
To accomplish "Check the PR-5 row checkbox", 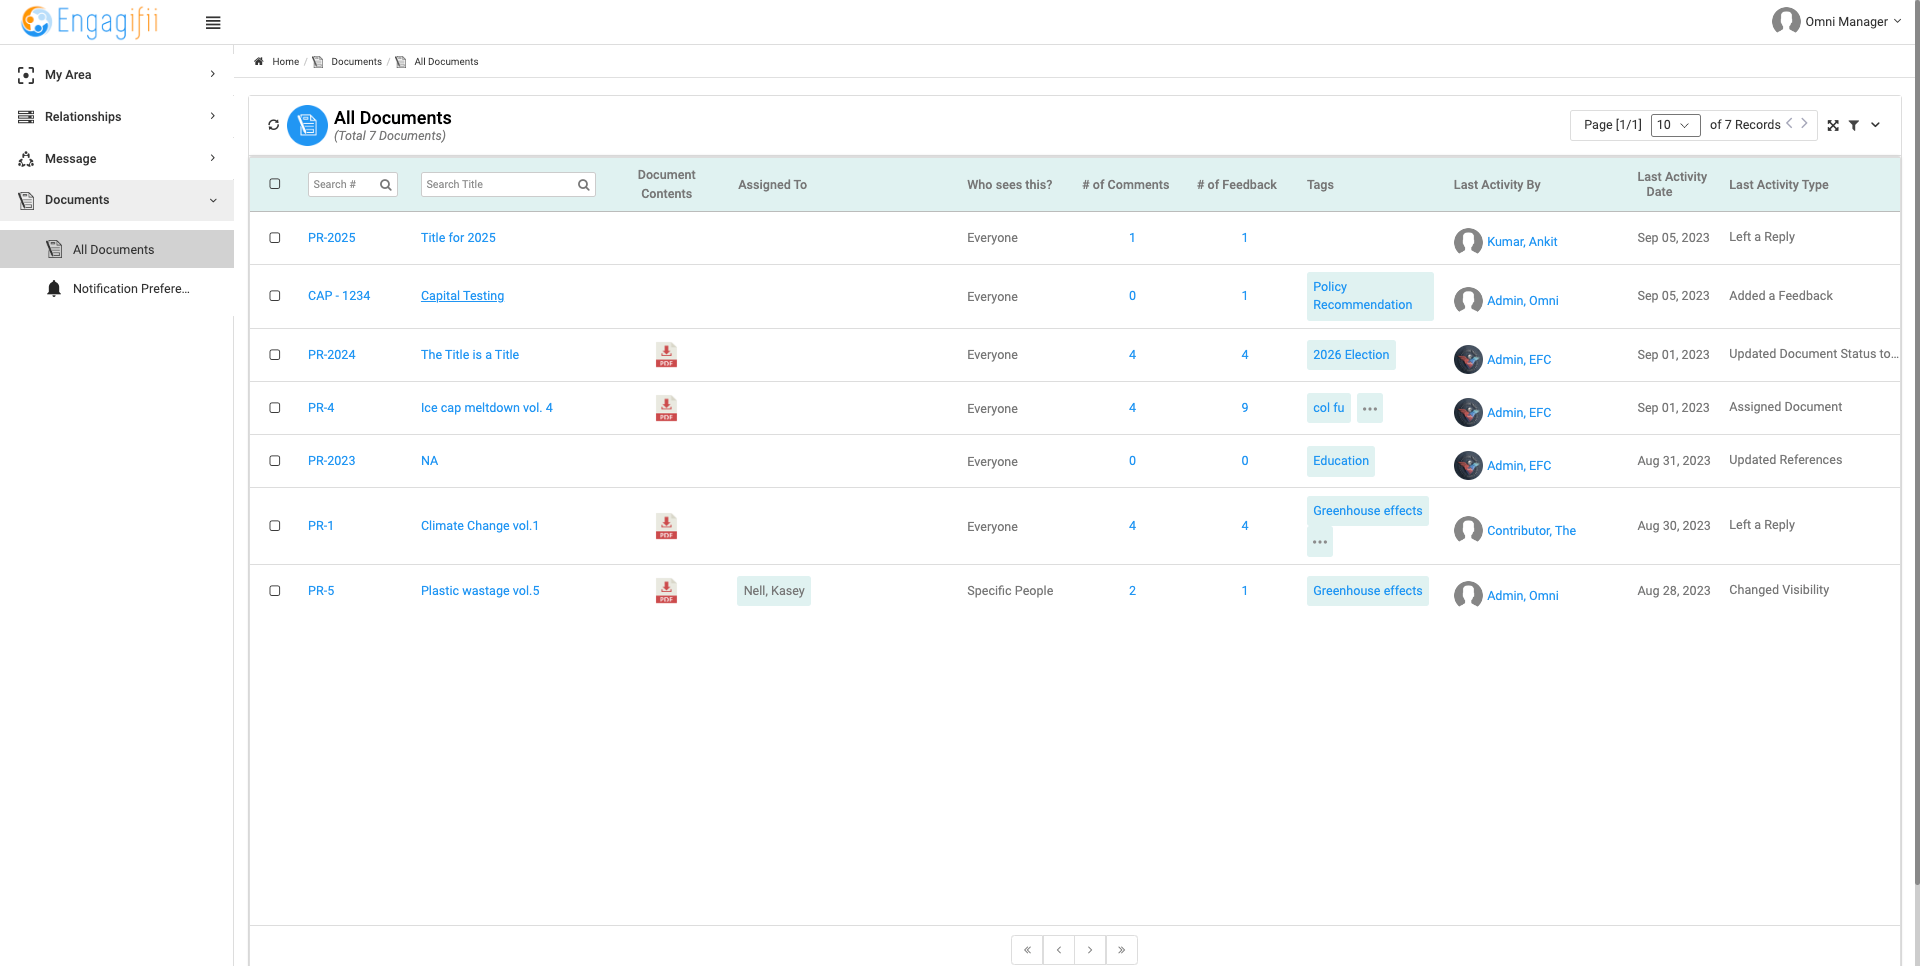I will coord(275,591).
